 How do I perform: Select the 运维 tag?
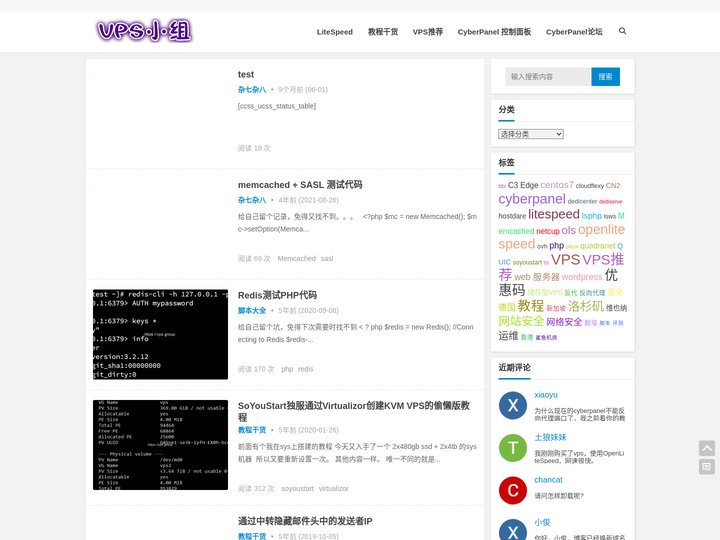pyautogui.click(x=508, y=336)
